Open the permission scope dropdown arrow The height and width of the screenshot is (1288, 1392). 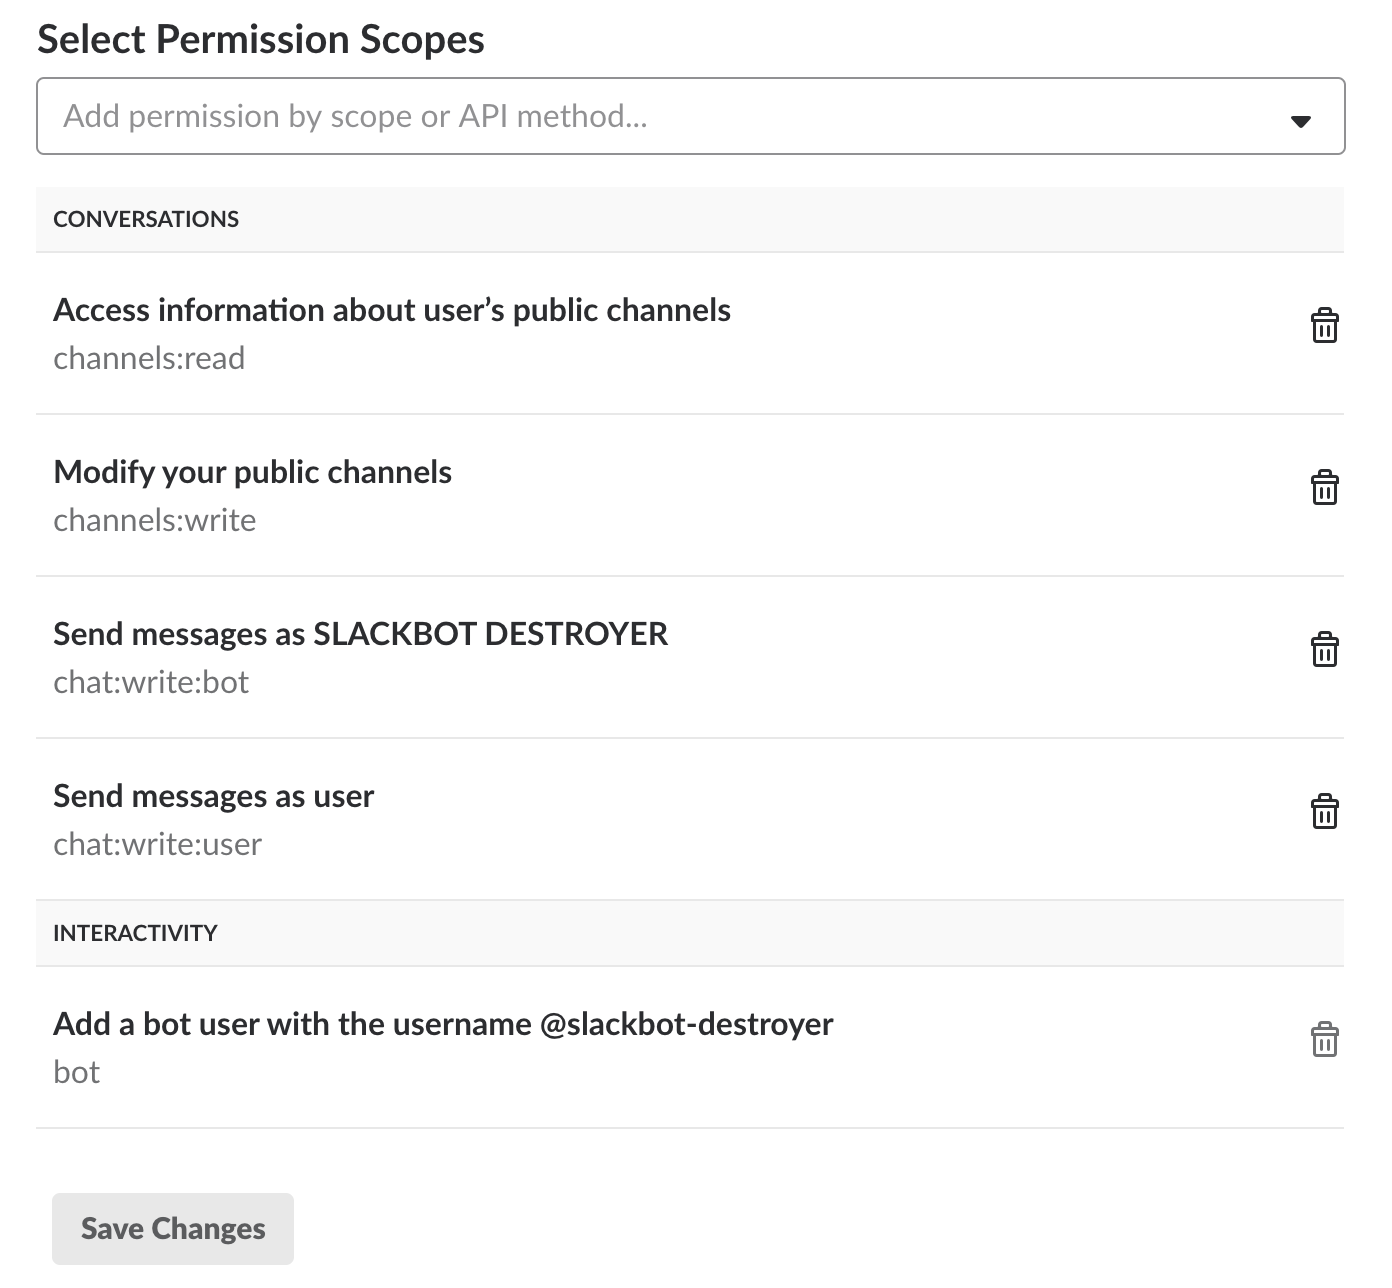1300,121
